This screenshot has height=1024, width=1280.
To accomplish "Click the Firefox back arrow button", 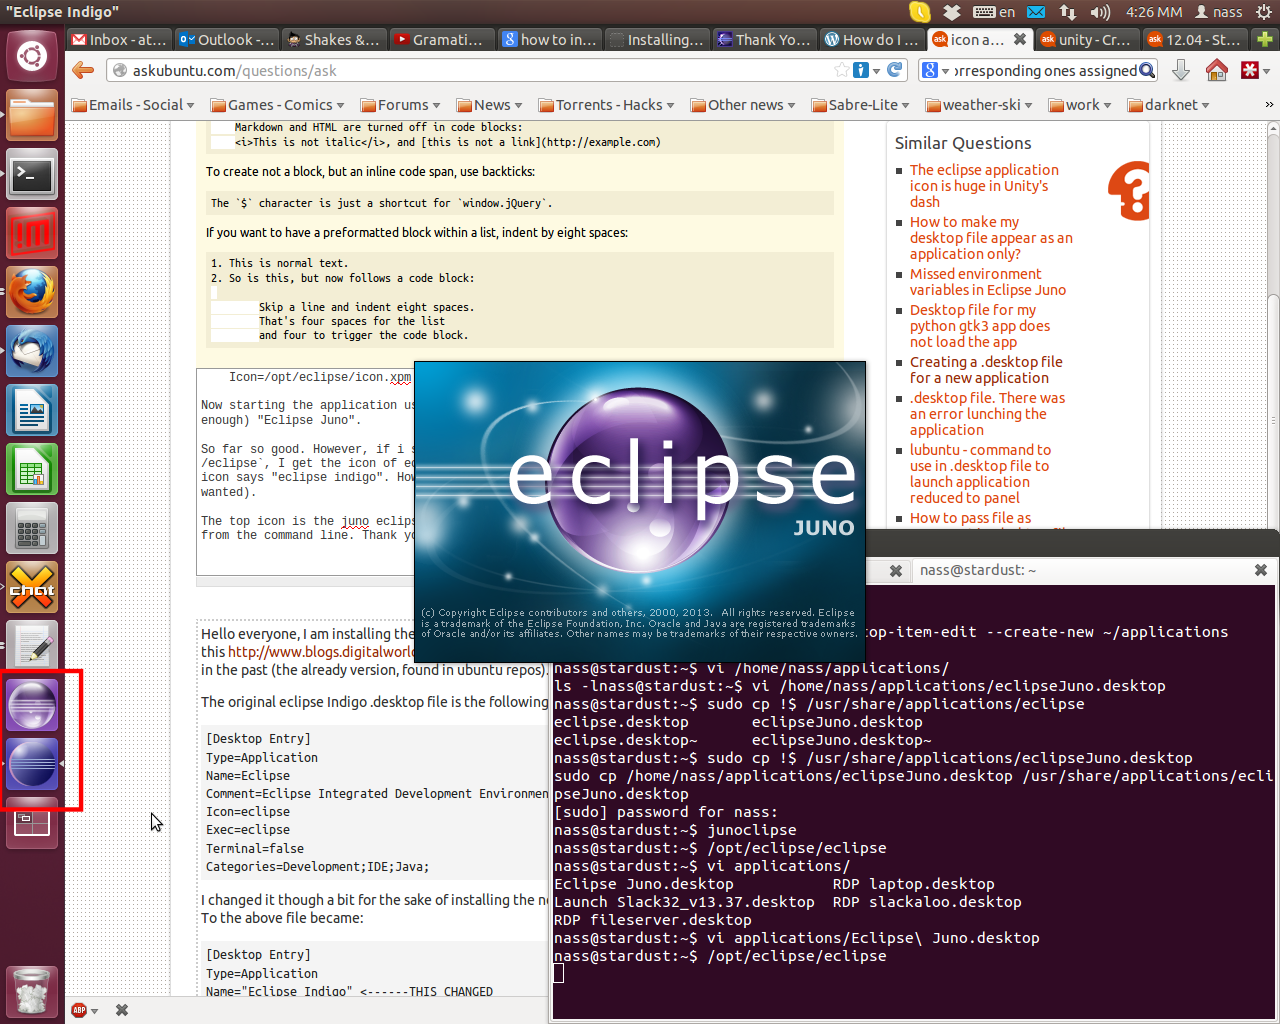I will [83, 70].
